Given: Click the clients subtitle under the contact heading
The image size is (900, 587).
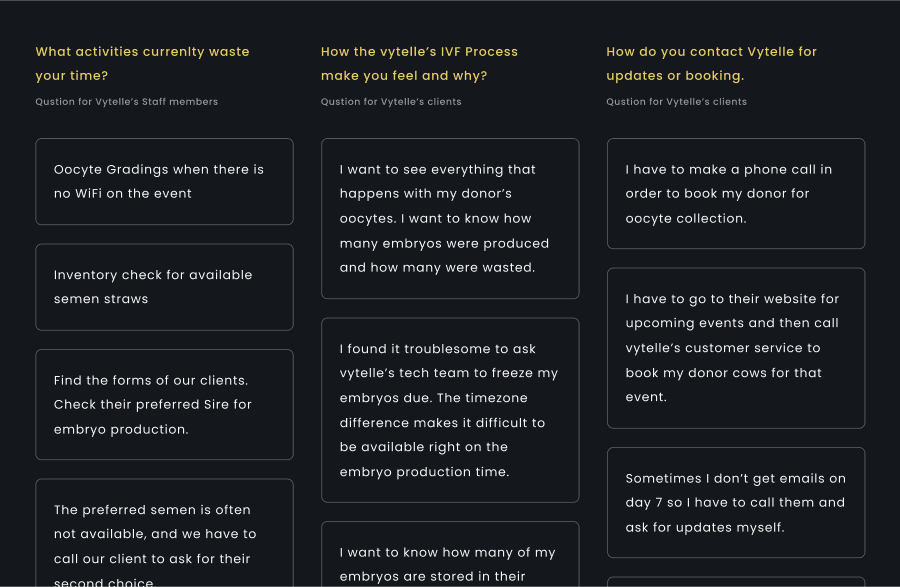Looking at the screenshot, I should coord(676,102).
